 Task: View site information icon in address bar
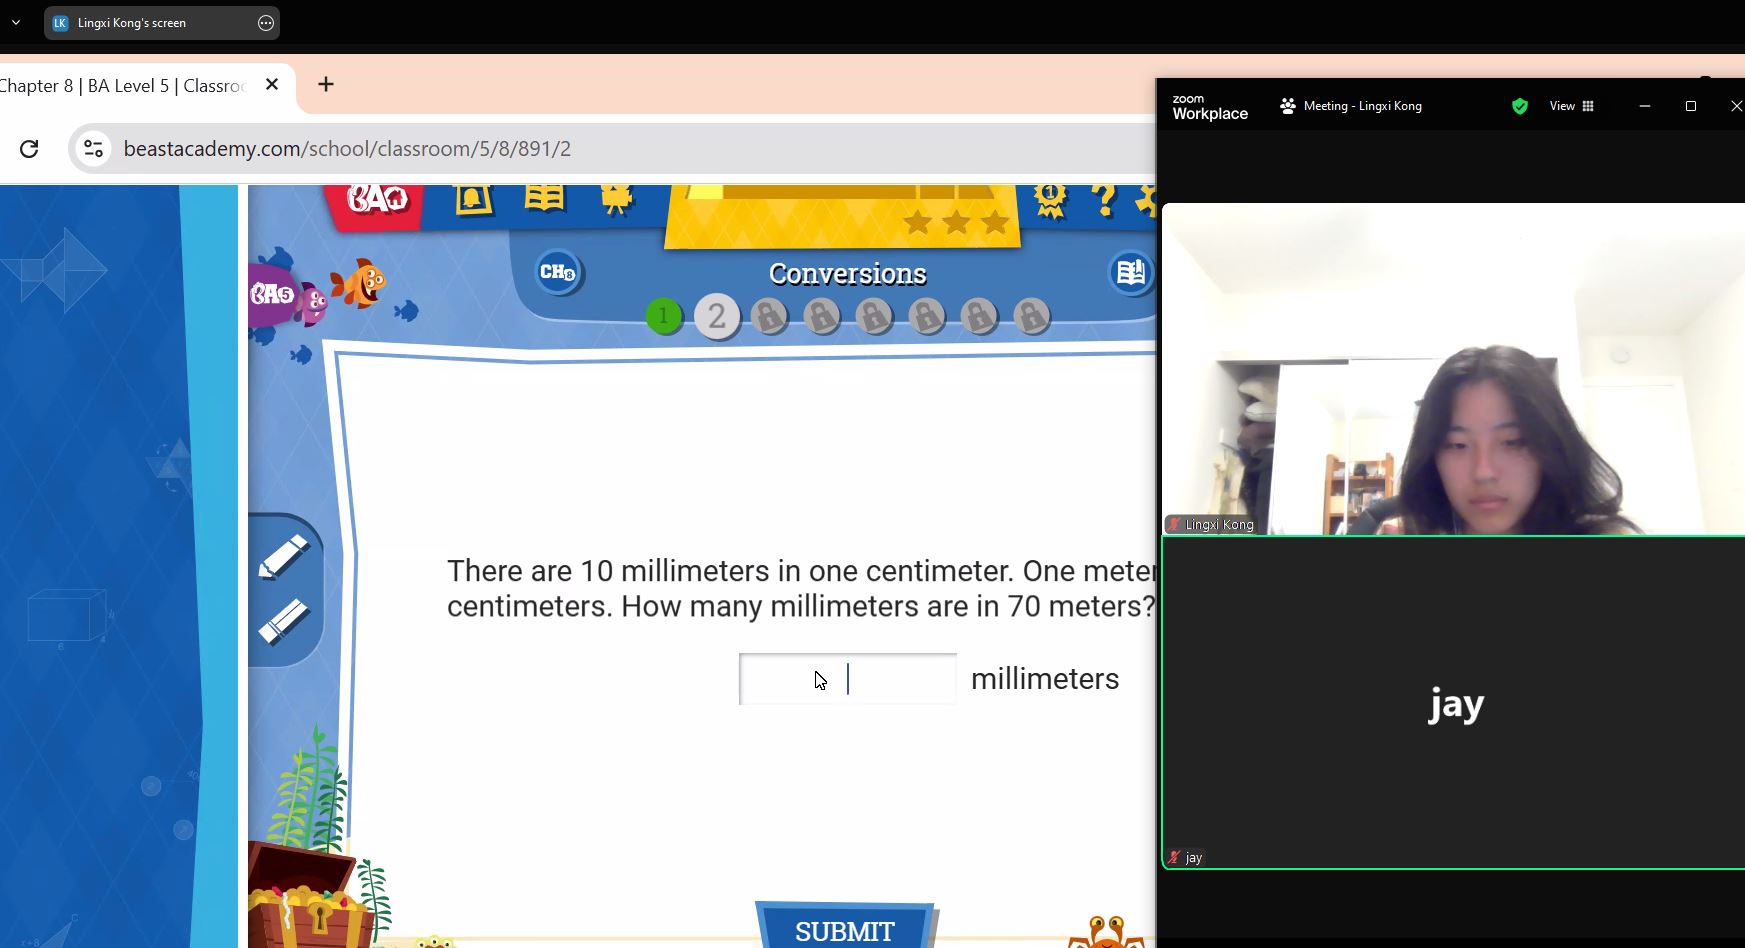click(93, 149)
